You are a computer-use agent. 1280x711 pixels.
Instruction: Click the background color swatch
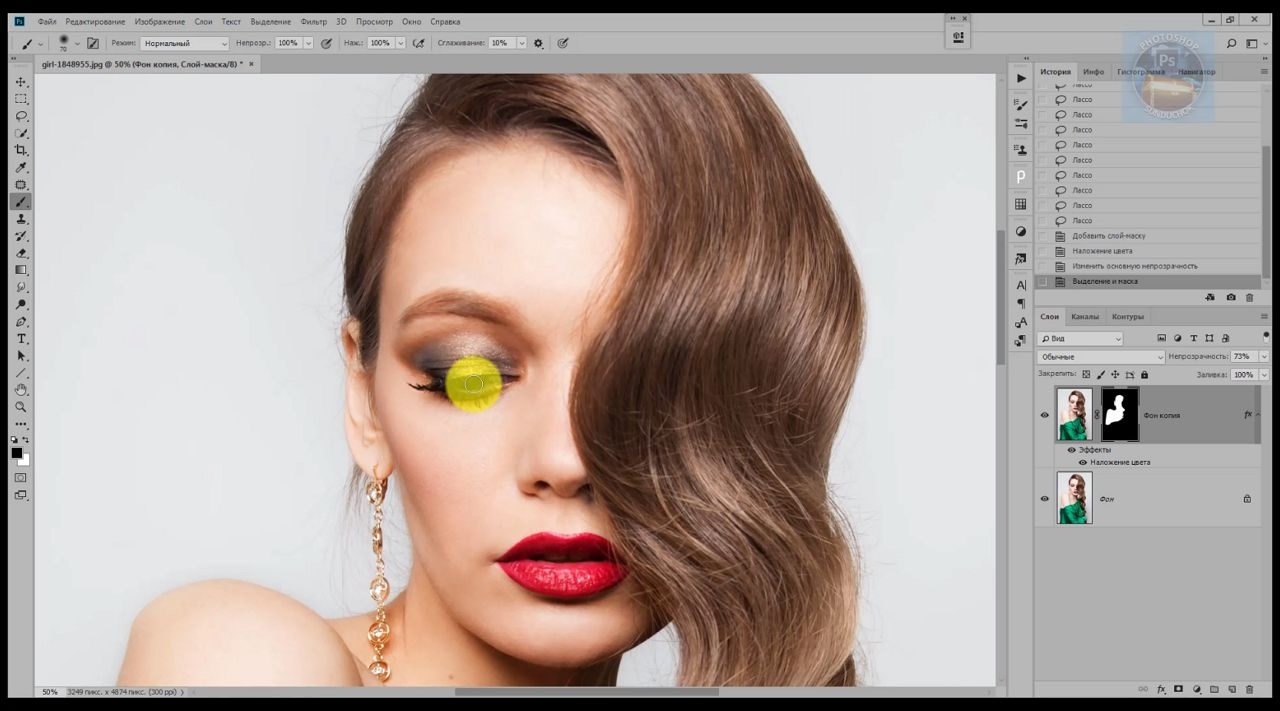click(24, 460)
